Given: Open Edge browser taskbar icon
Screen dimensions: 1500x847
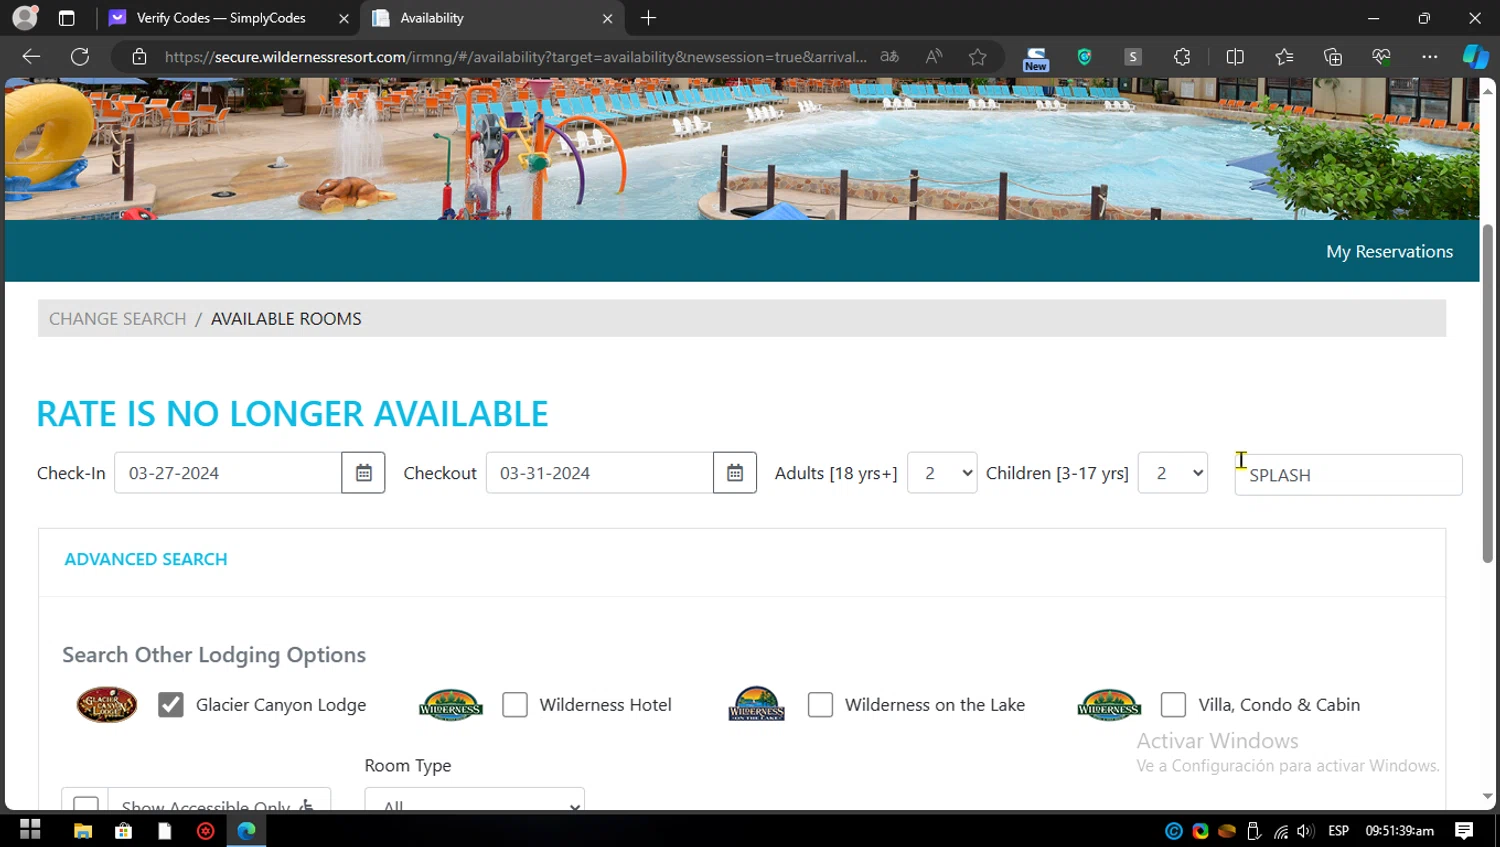Looking at the screenshot, I should click(x=246, y=830).
